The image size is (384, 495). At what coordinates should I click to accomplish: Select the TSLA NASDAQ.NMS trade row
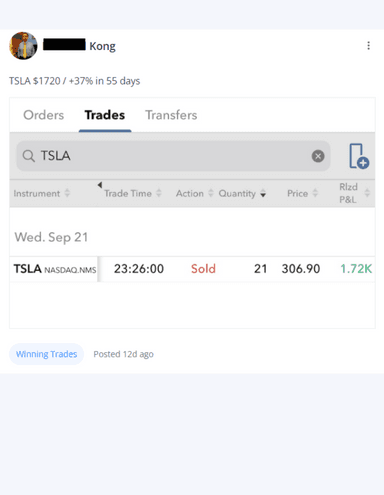(x=192, y=269)
